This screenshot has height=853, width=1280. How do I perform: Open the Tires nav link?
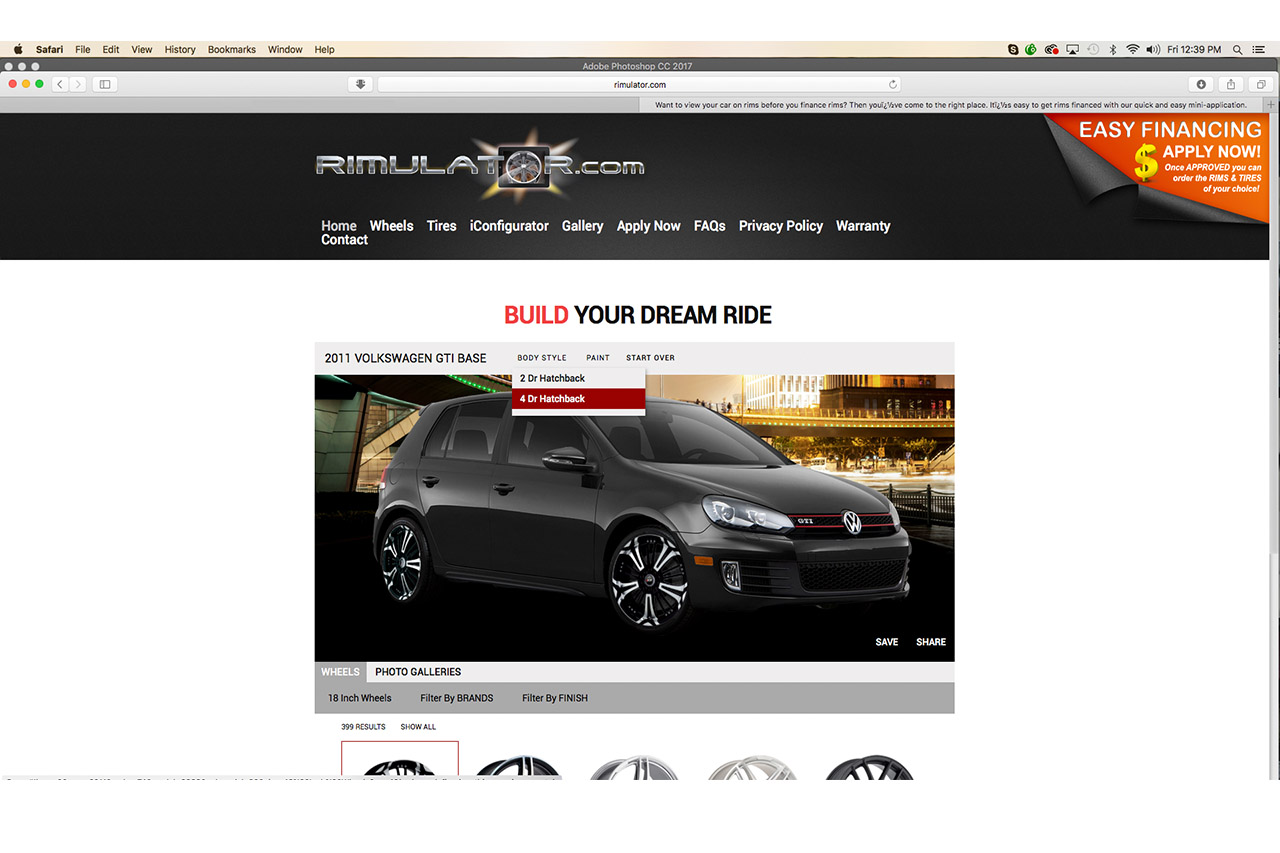pos(441,226)
